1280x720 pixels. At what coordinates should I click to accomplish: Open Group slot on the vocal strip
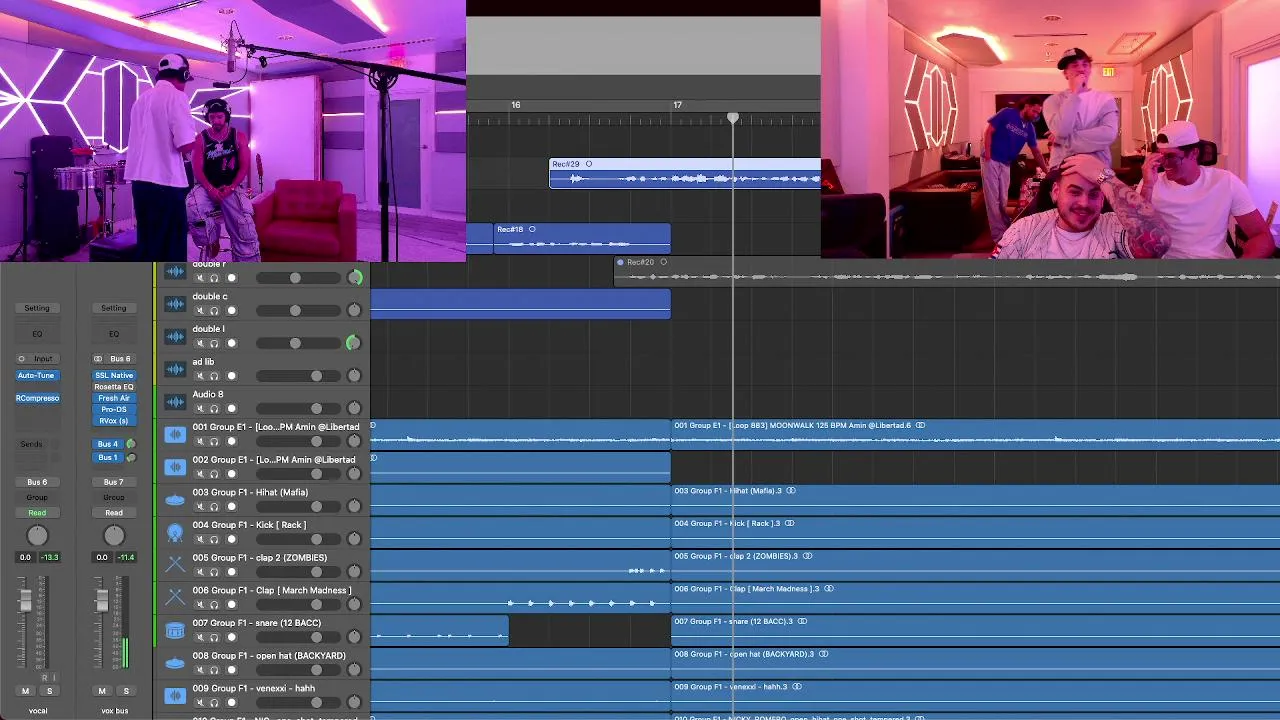point(37,497)
